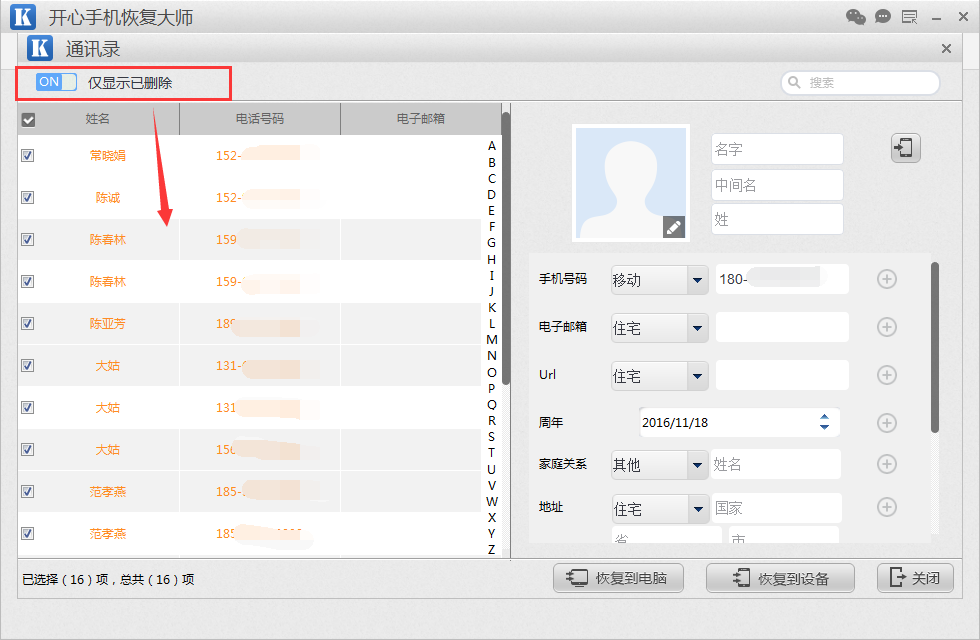Click the contact list vertical scrollbar
This screenshot has height=640, width=980.
(x=506, y=249)
